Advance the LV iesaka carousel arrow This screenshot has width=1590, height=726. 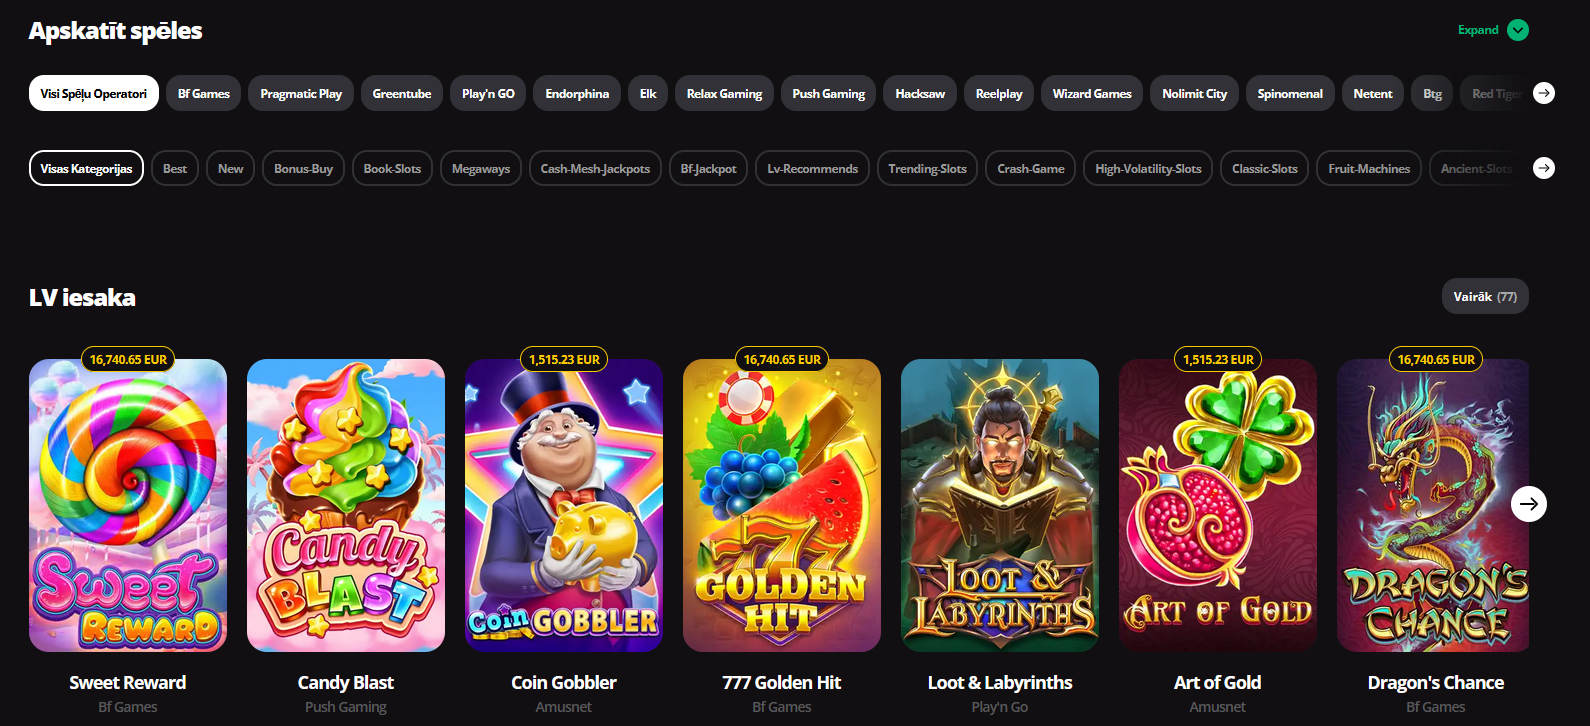click(1529, 504)
